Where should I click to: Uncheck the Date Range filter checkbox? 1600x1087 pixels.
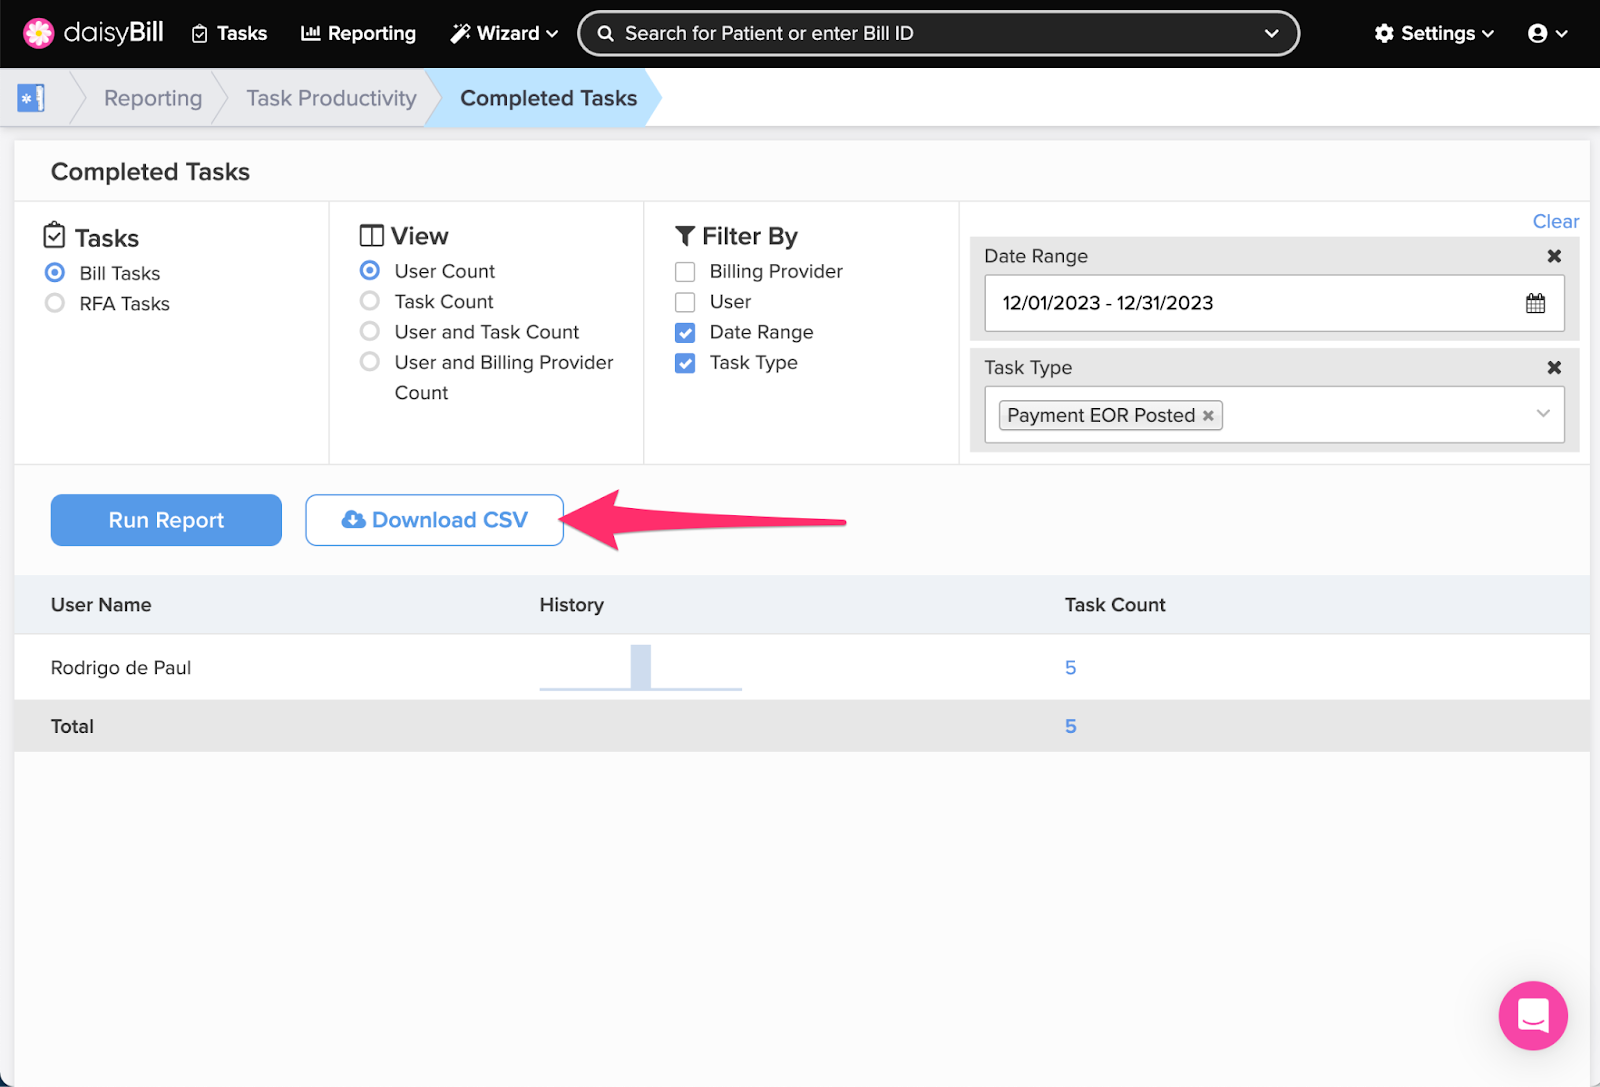pyautogui.click(x=685, y=333)
